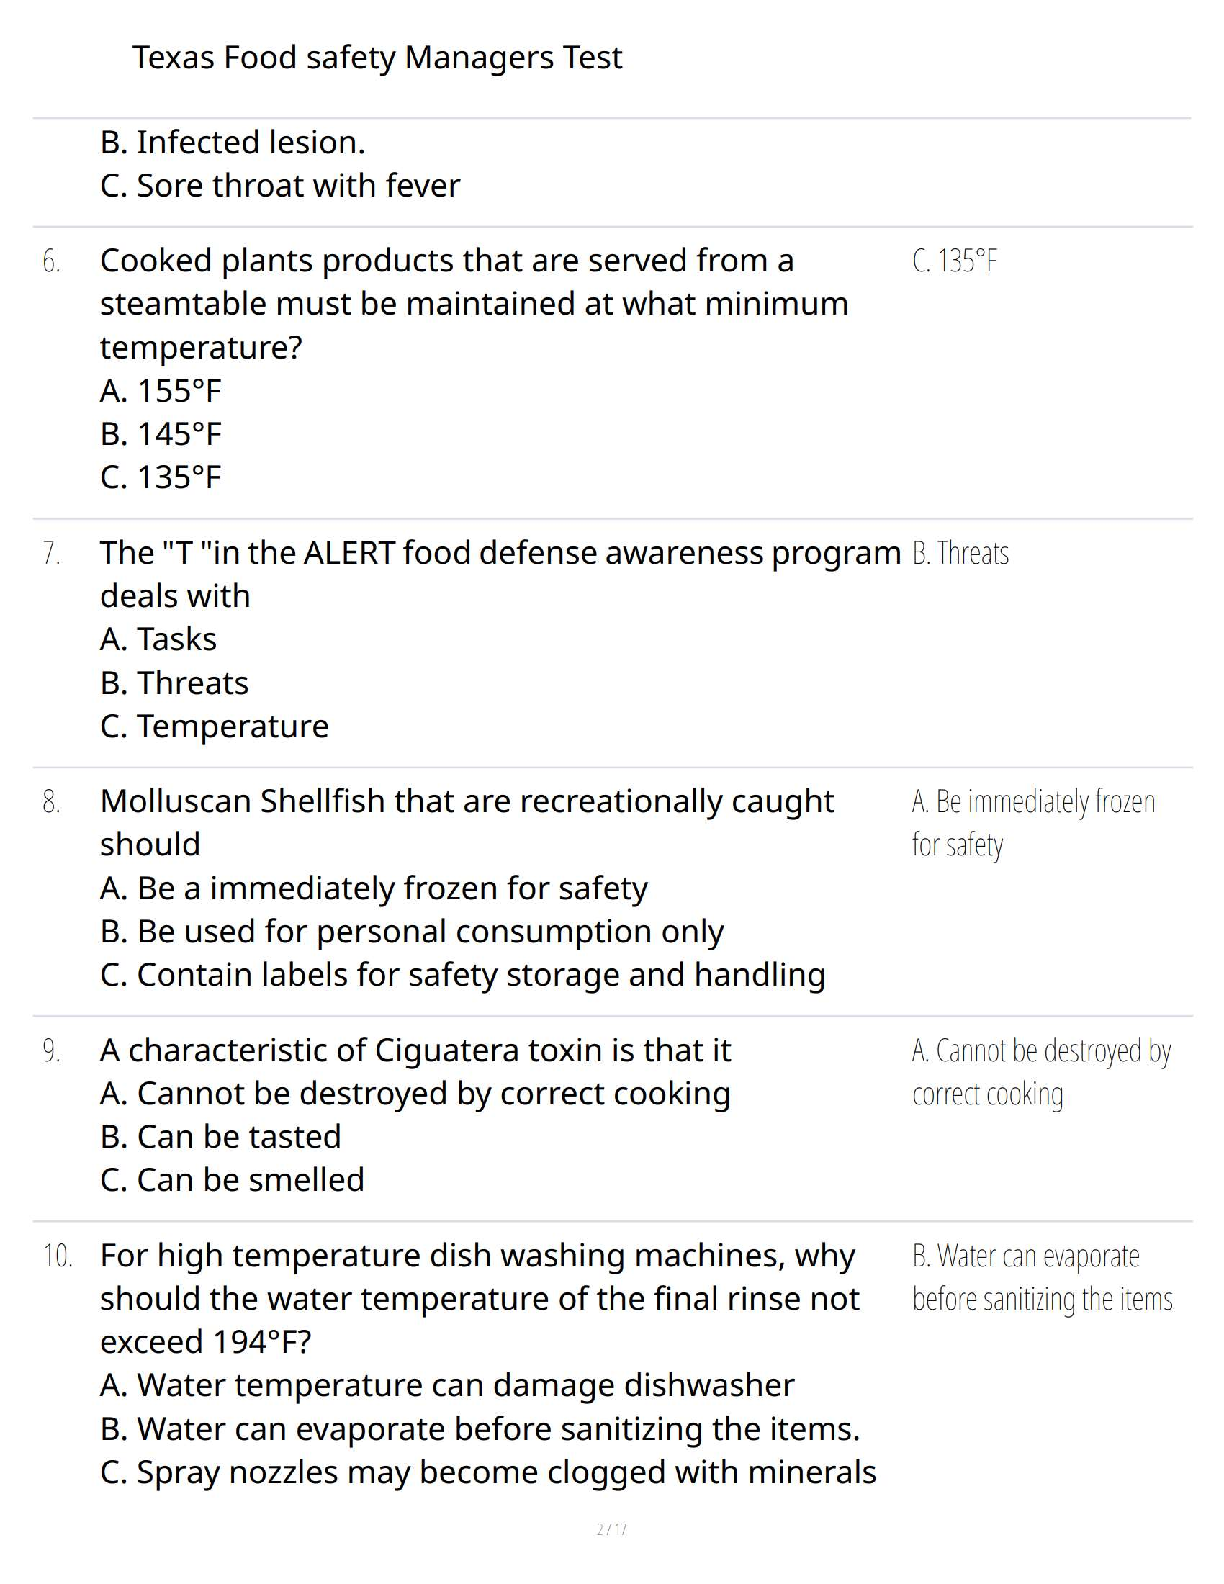Select option B. Threats in question 7
The image size is (1224, 1584).
[174, 683]
